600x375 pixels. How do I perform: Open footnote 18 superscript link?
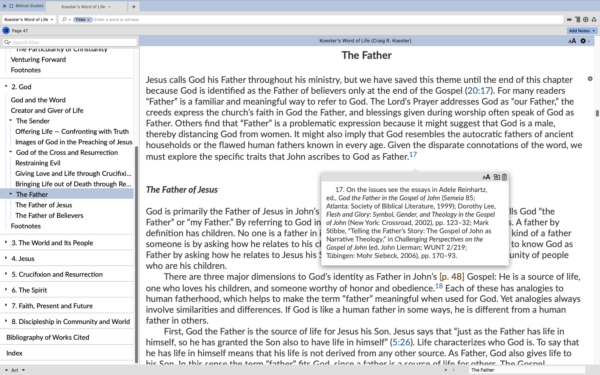click(439, 286)
